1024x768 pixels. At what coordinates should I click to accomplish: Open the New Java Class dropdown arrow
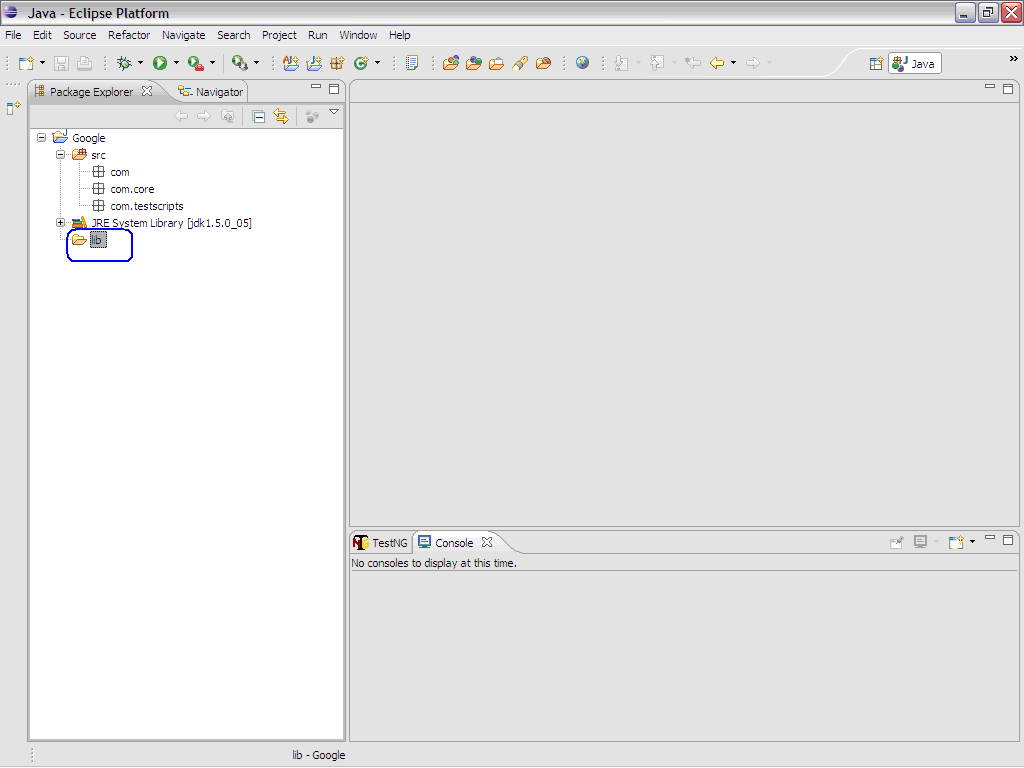pyautogui.click(x=377, y=63)
